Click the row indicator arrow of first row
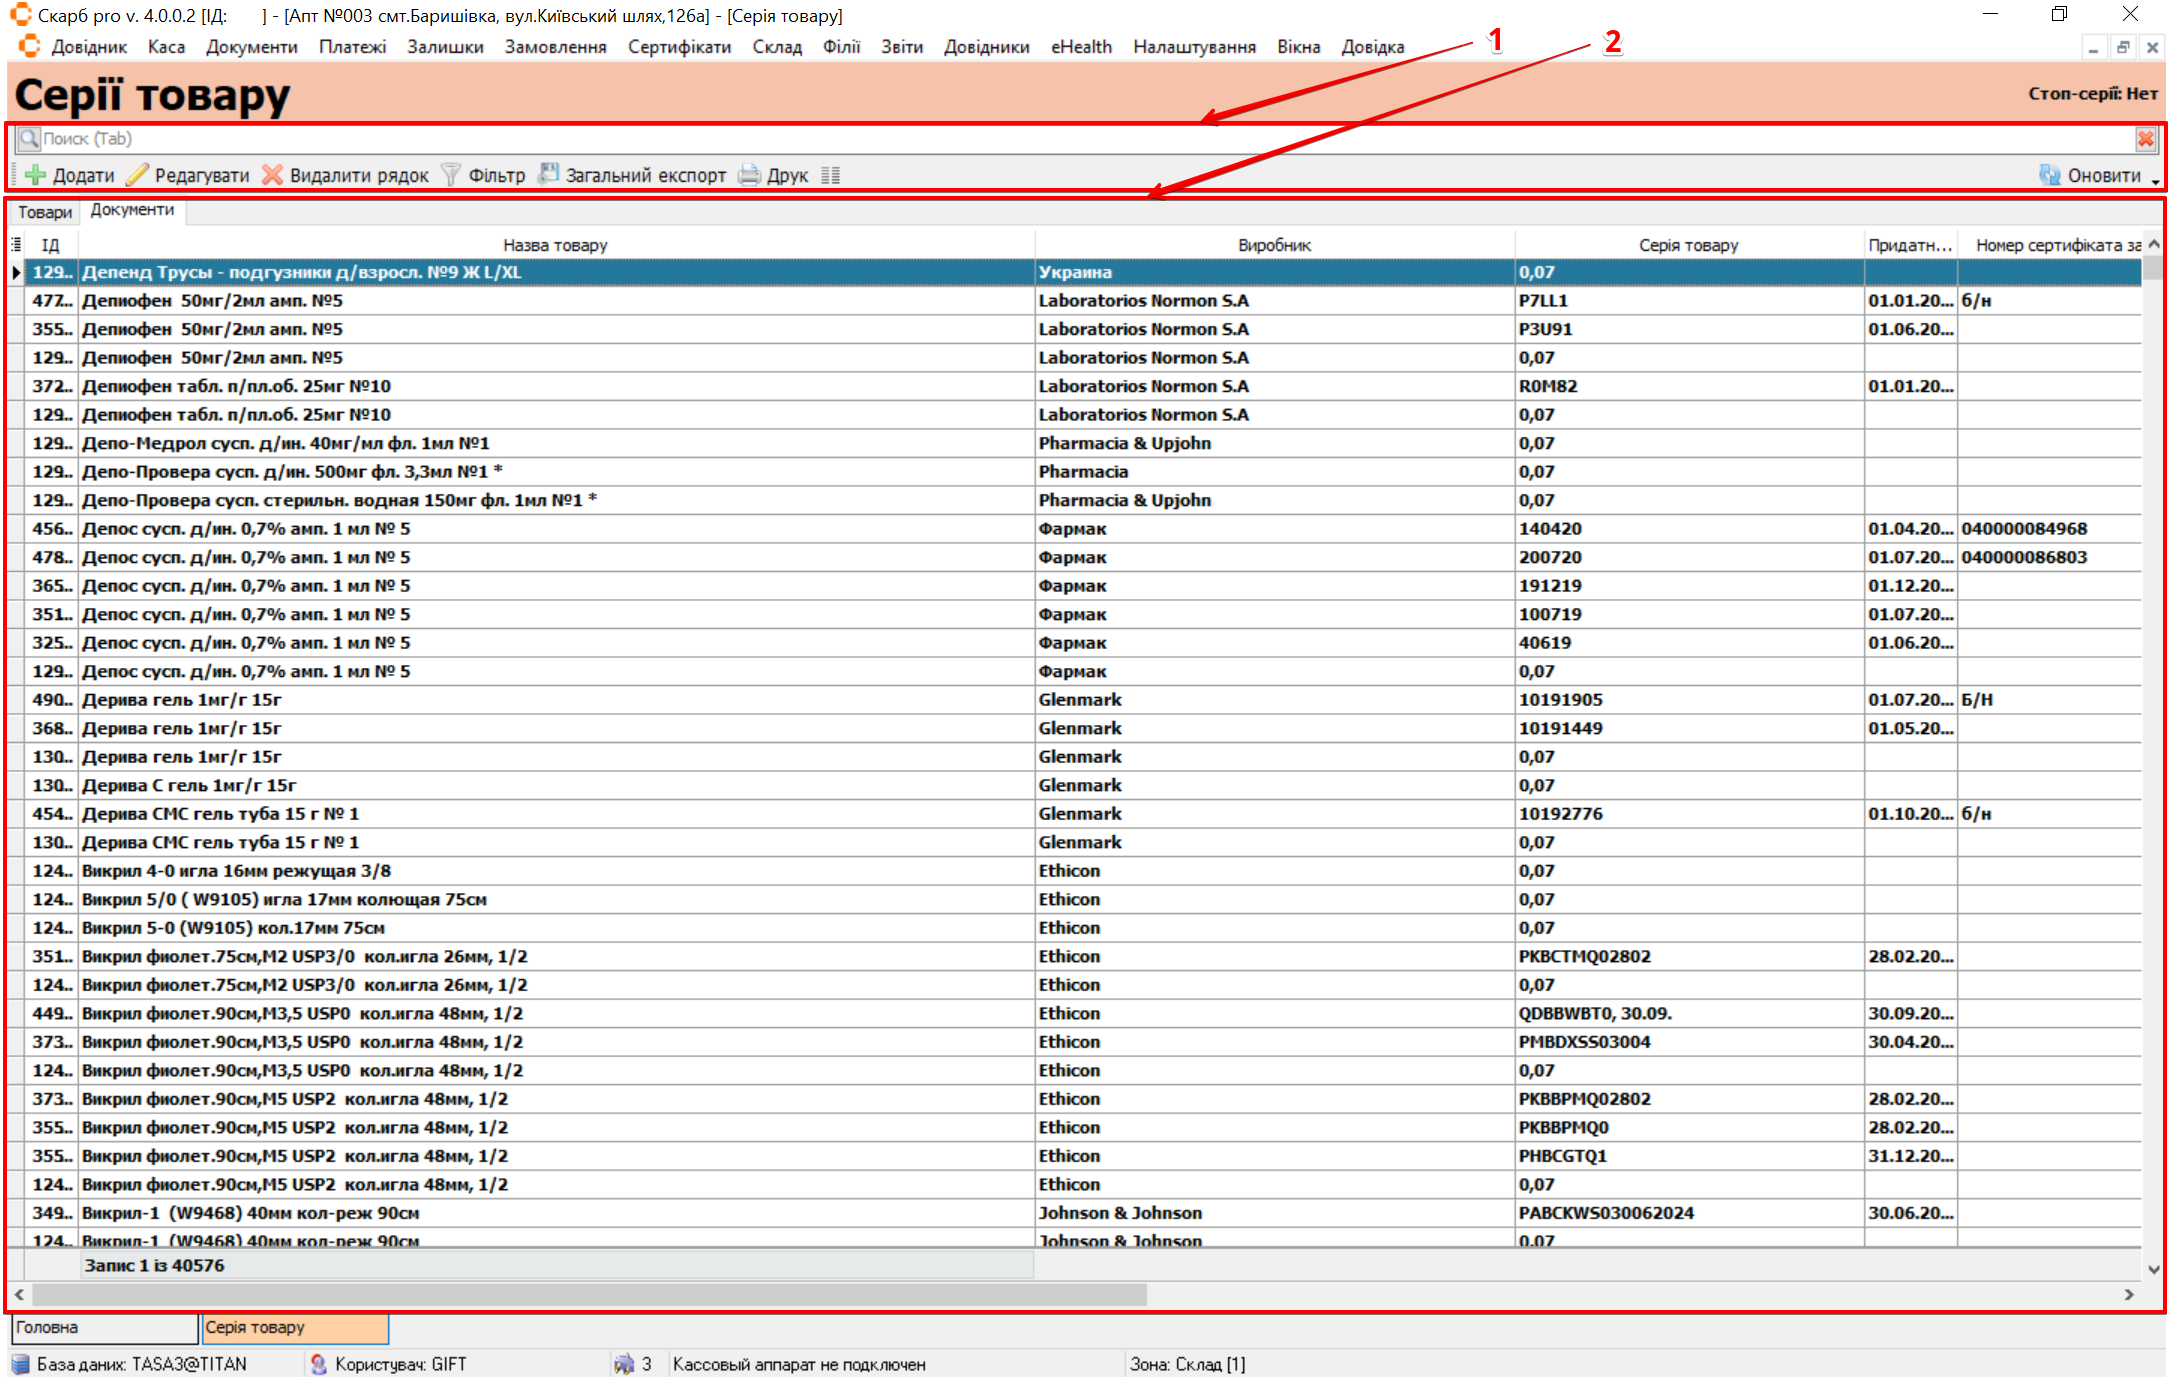Screen dimensions: 2173x1377 click(x=16, y=272)
